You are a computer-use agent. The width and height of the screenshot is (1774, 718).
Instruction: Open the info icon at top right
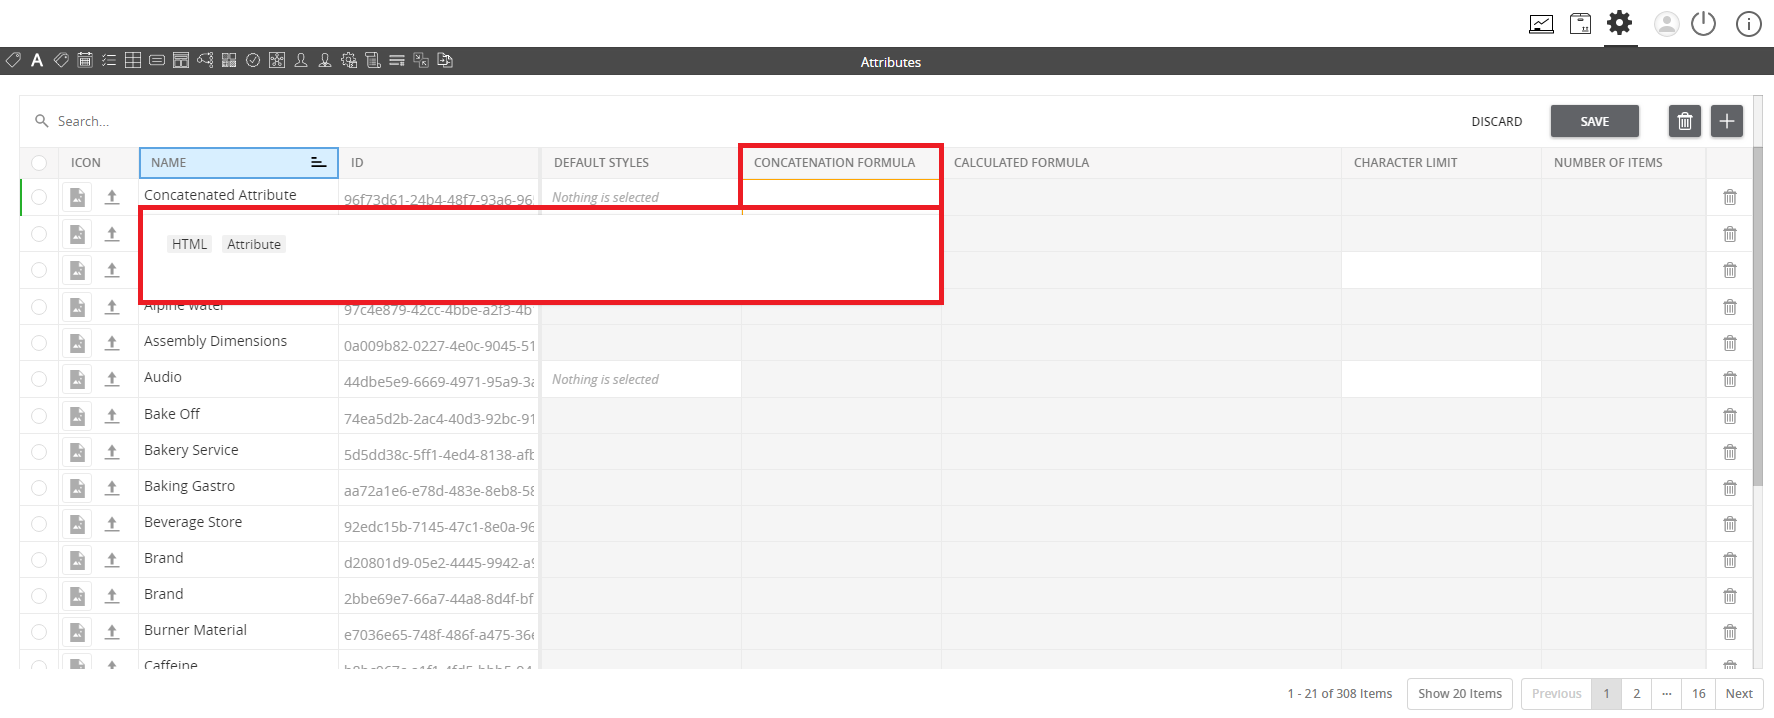(x=1748, y=24)
